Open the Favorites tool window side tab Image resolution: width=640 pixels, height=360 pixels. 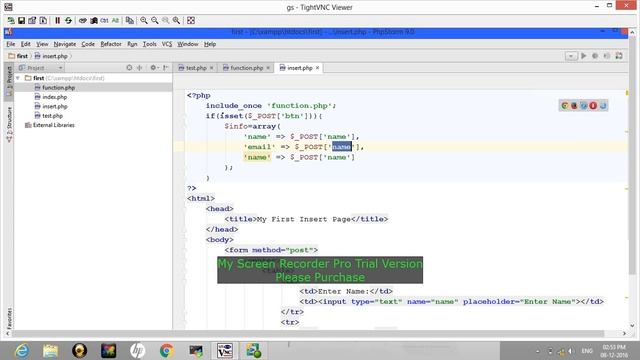[x=9, y=318]
